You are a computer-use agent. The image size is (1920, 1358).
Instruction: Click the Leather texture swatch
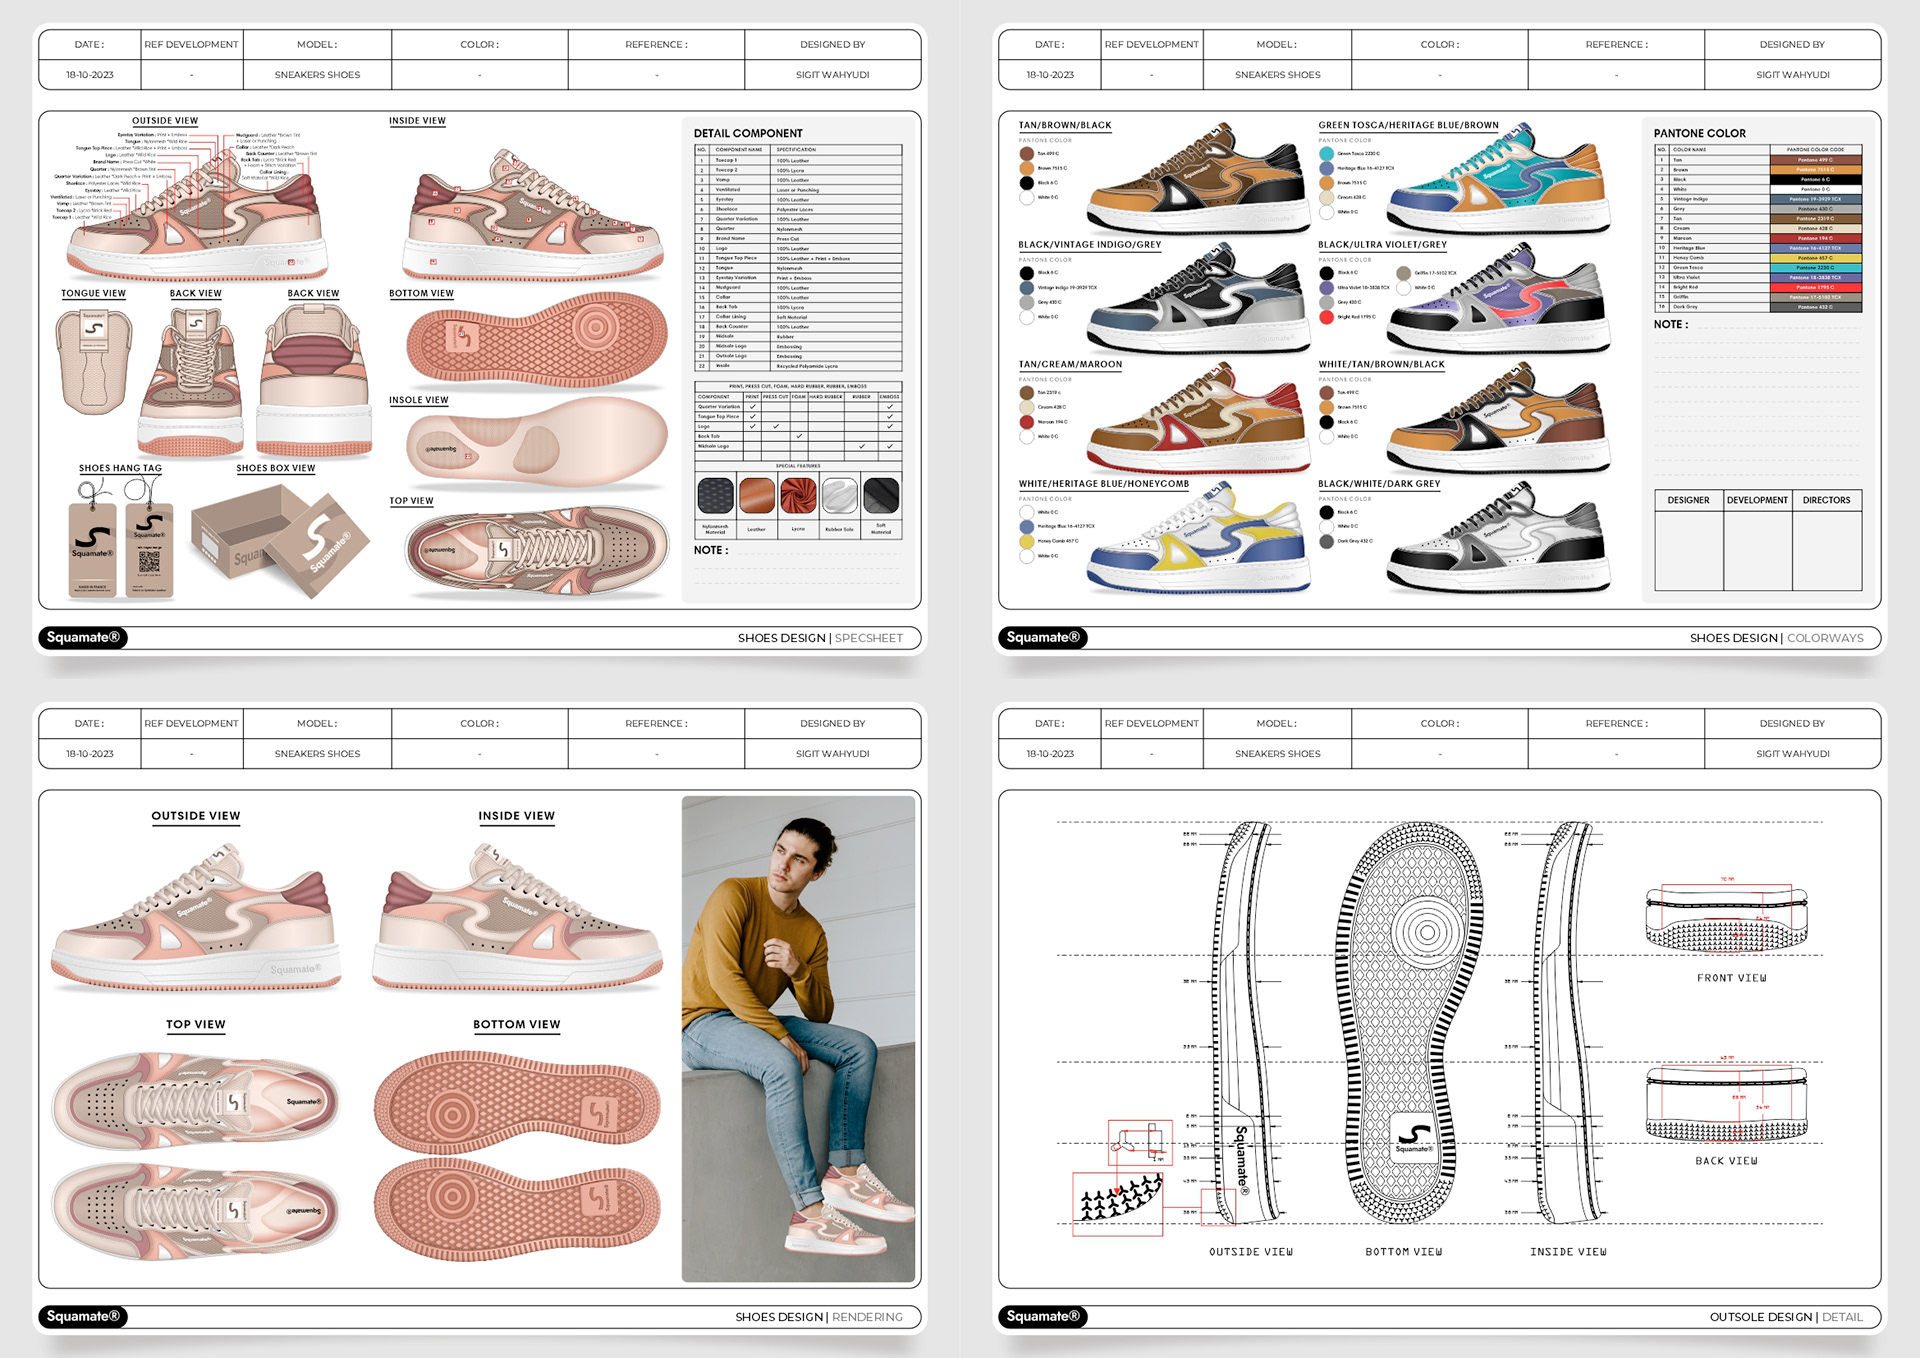click(x=757, y=495)
